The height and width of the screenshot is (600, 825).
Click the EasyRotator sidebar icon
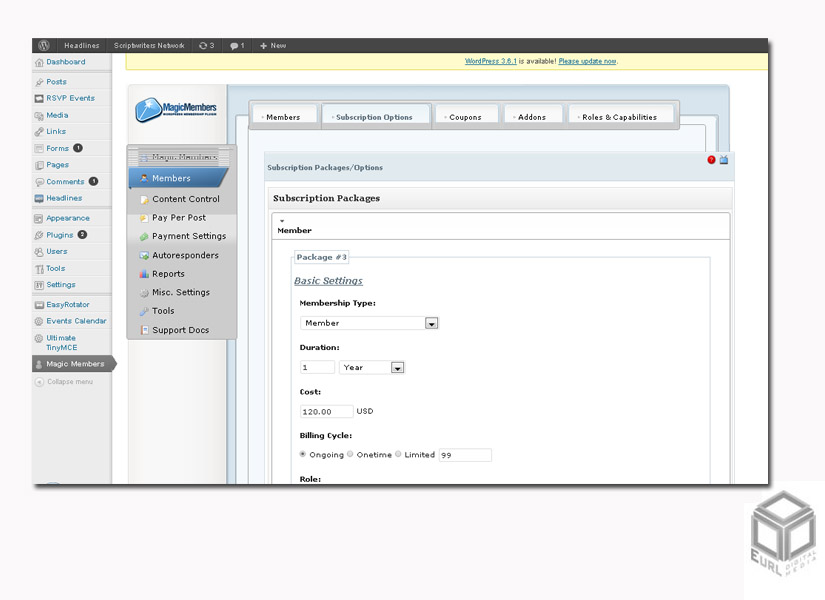[x=39, y=305]
